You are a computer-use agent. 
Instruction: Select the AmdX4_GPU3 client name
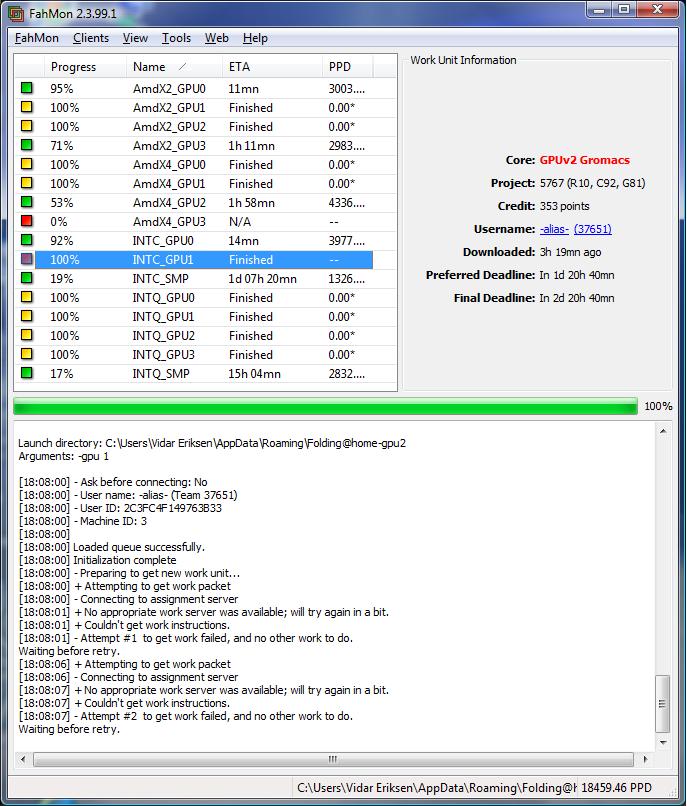coord(169,222)
